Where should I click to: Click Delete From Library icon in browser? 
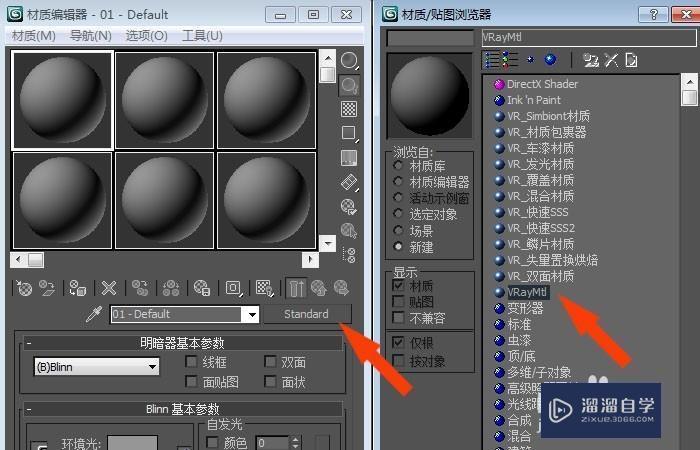pos(611,60)
